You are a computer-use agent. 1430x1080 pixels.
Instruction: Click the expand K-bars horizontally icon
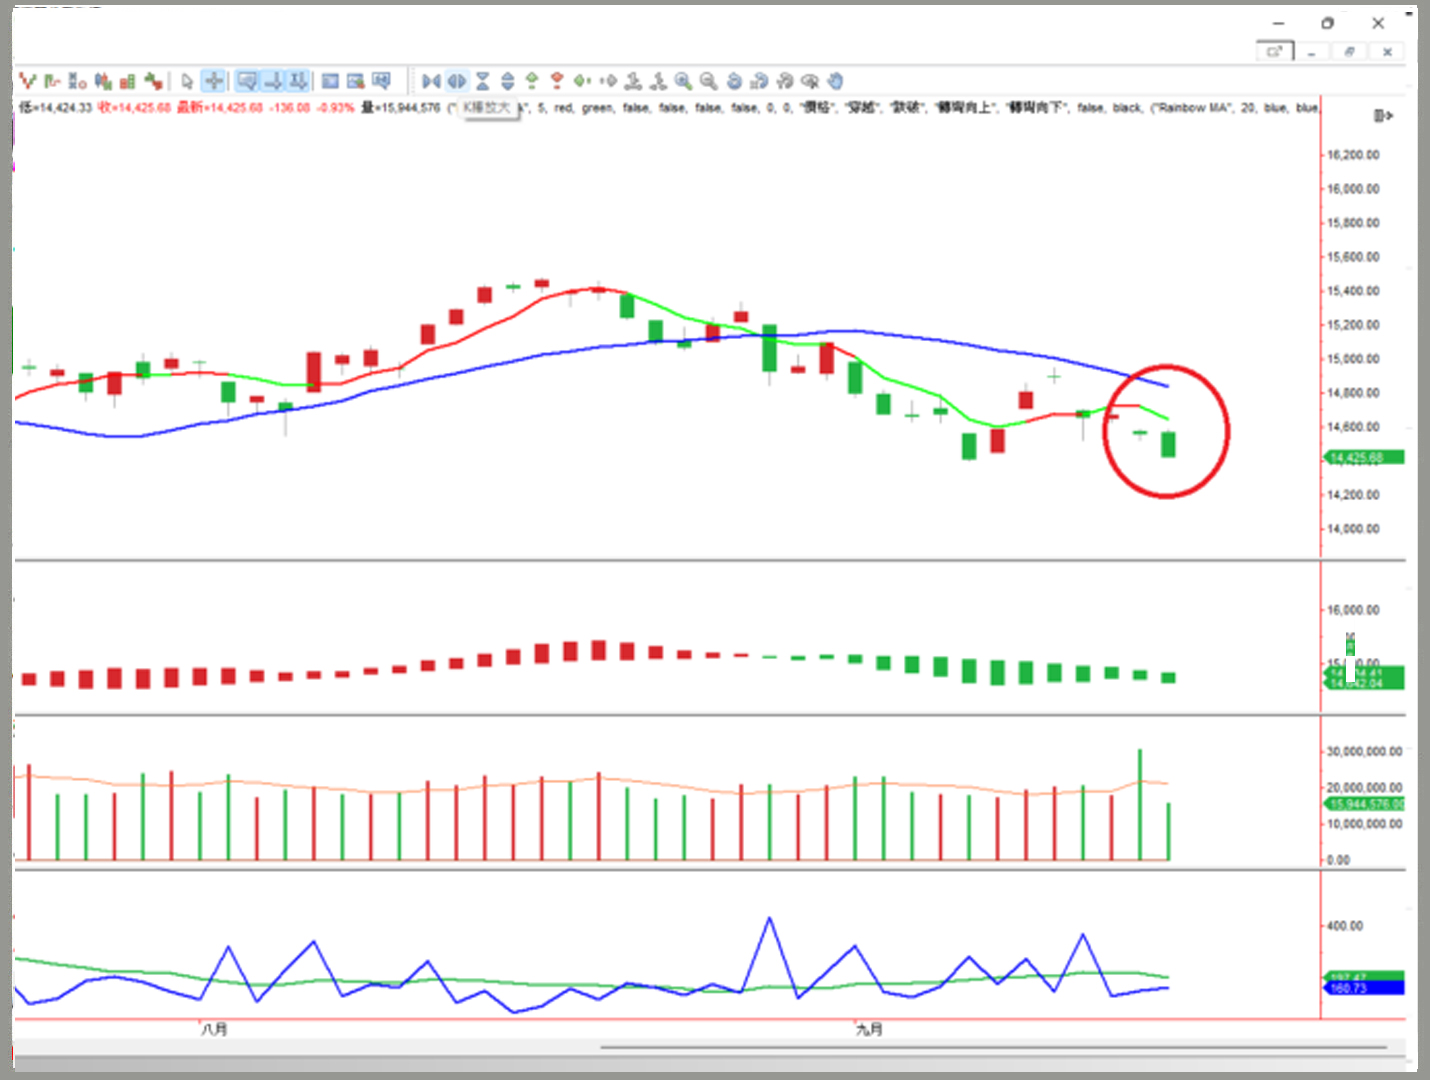457,81
